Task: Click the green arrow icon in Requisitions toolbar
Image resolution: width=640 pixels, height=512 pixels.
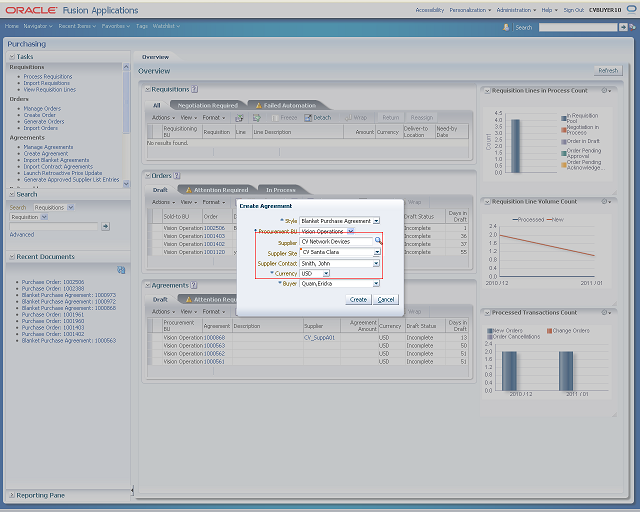Action: click(257, 118)
